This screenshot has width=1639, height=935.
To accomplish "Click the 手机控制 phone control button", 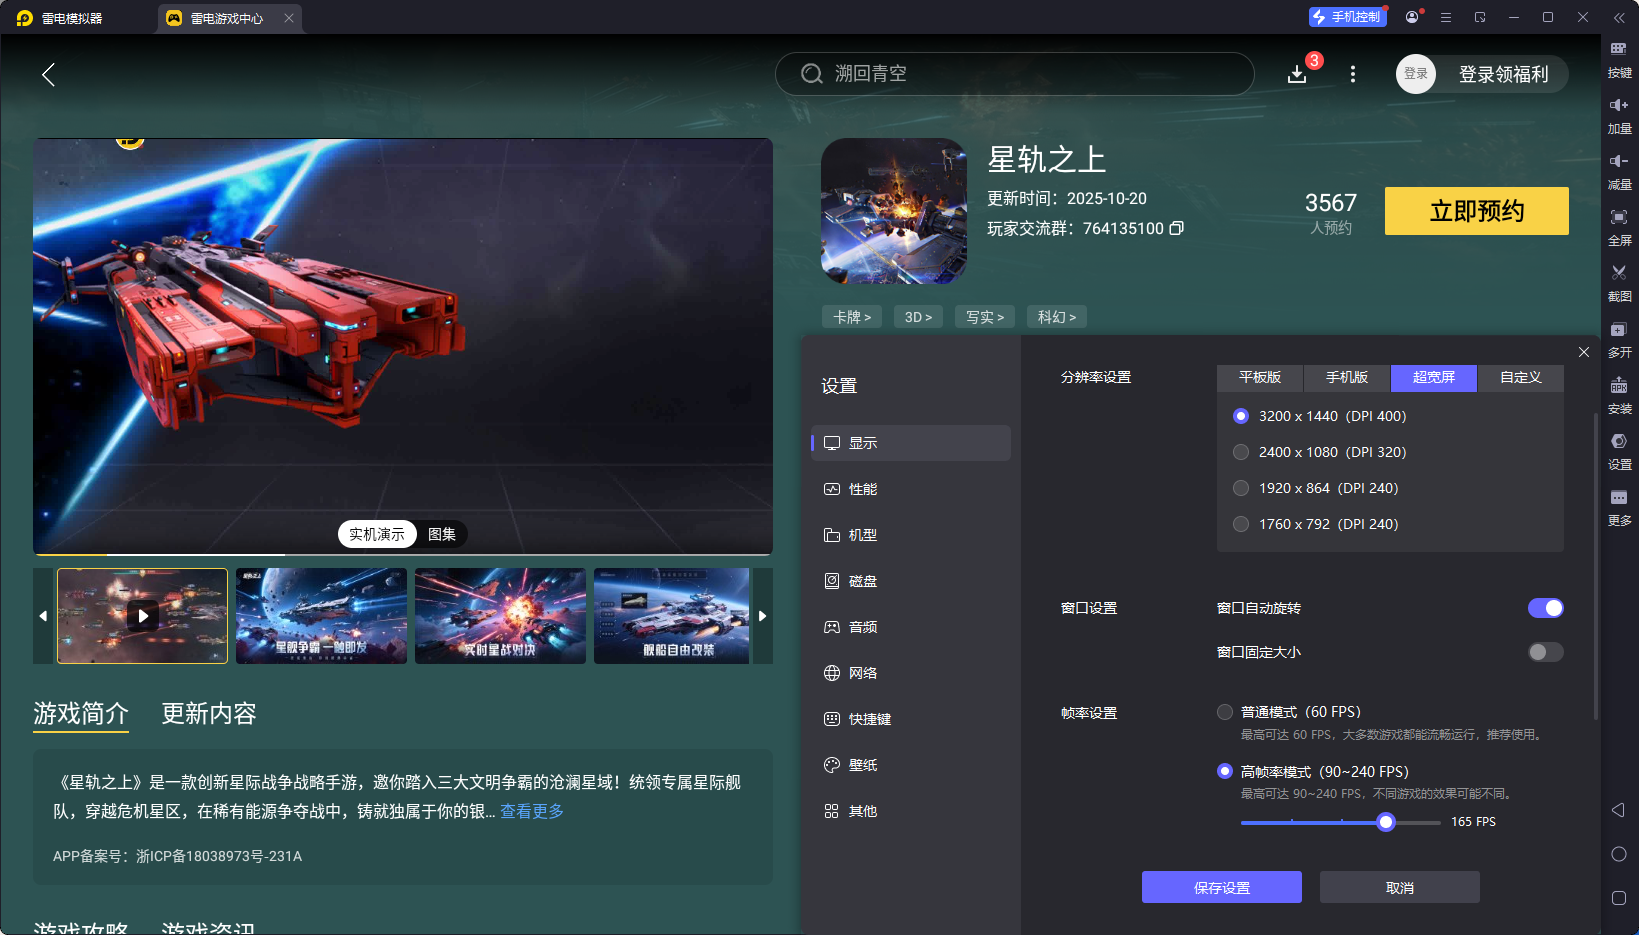I will [x=1347, y=17].
